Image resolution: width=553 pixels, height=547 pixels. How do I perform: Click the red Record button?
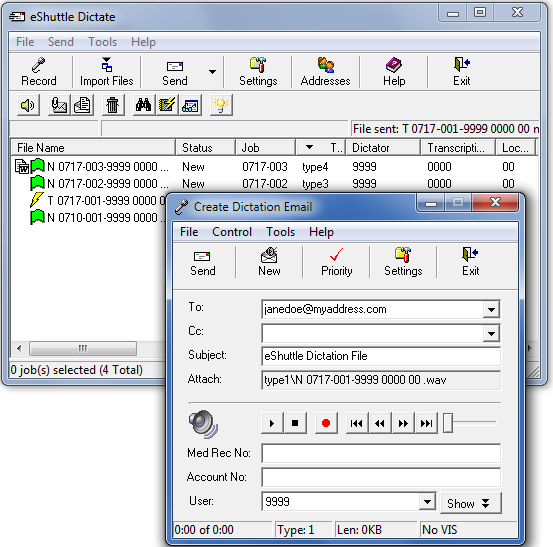(326, 423)
